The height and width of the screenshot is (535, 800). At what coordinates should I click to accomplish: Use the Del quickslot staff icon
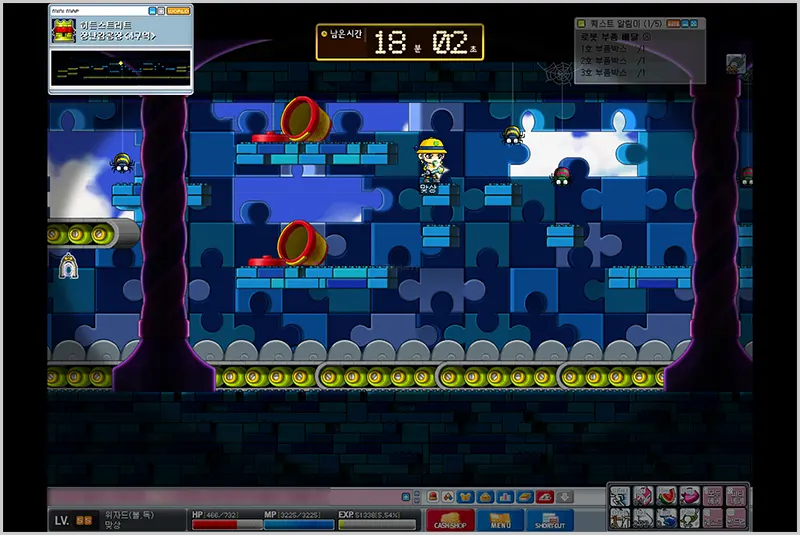(x=643, y=518)
